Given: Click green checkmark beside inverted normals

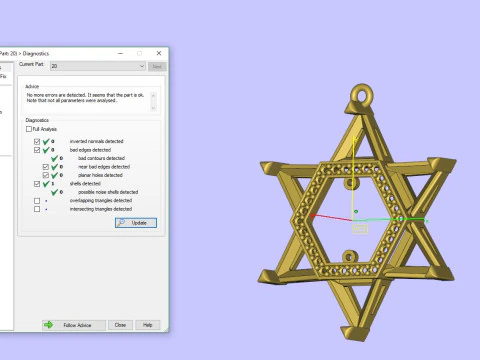Looking at the screenshot, I should coord(46,141).
